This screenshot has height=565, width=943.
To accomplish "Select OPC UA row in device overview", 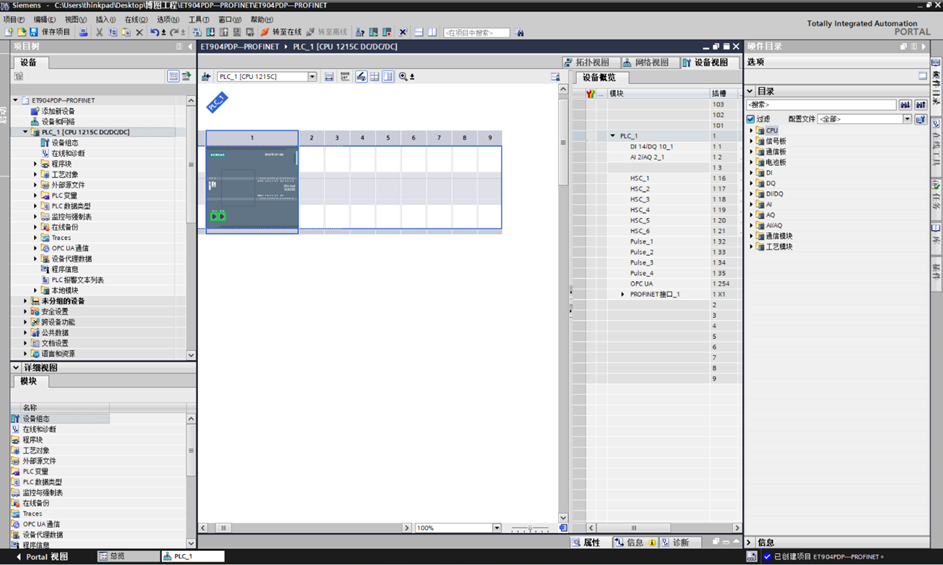I will pyautogui.click(x=656, y=283).
